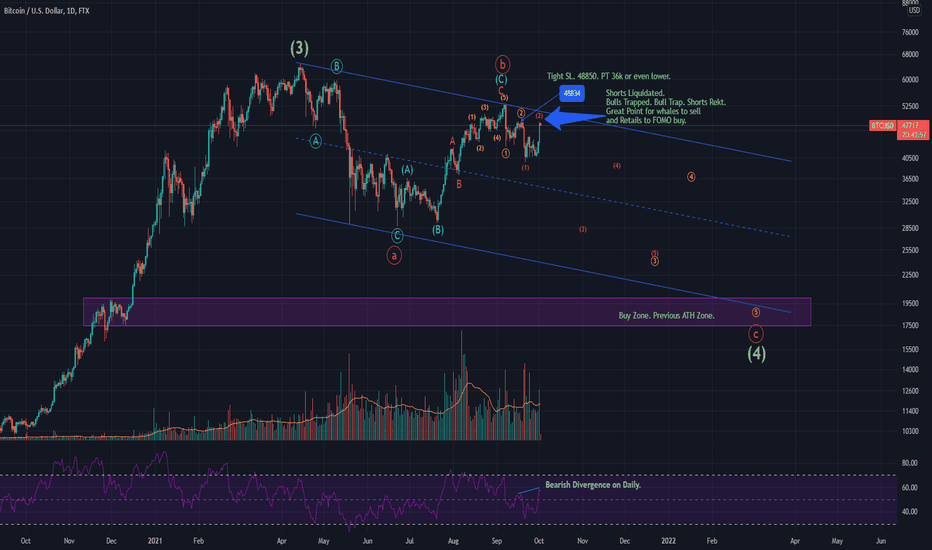This screenshot has height=550, width=932.
Task: Select the teal (C) label under circled b
Action: [501, 79]
